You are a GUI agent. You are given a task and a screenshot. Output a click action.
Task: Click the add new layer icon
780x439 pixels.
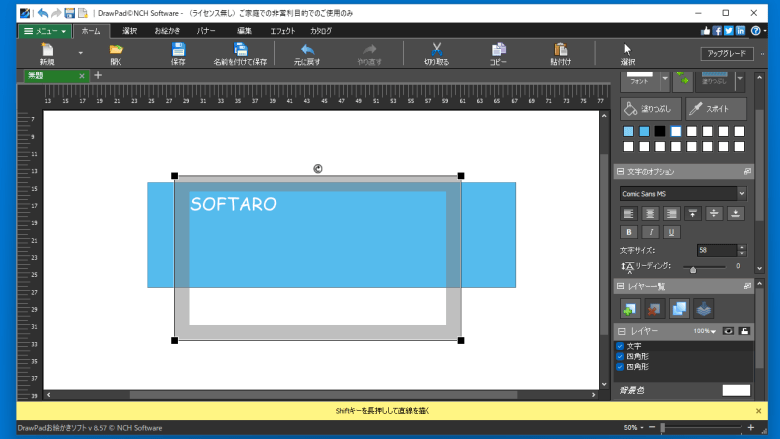(x=630, y=309)
